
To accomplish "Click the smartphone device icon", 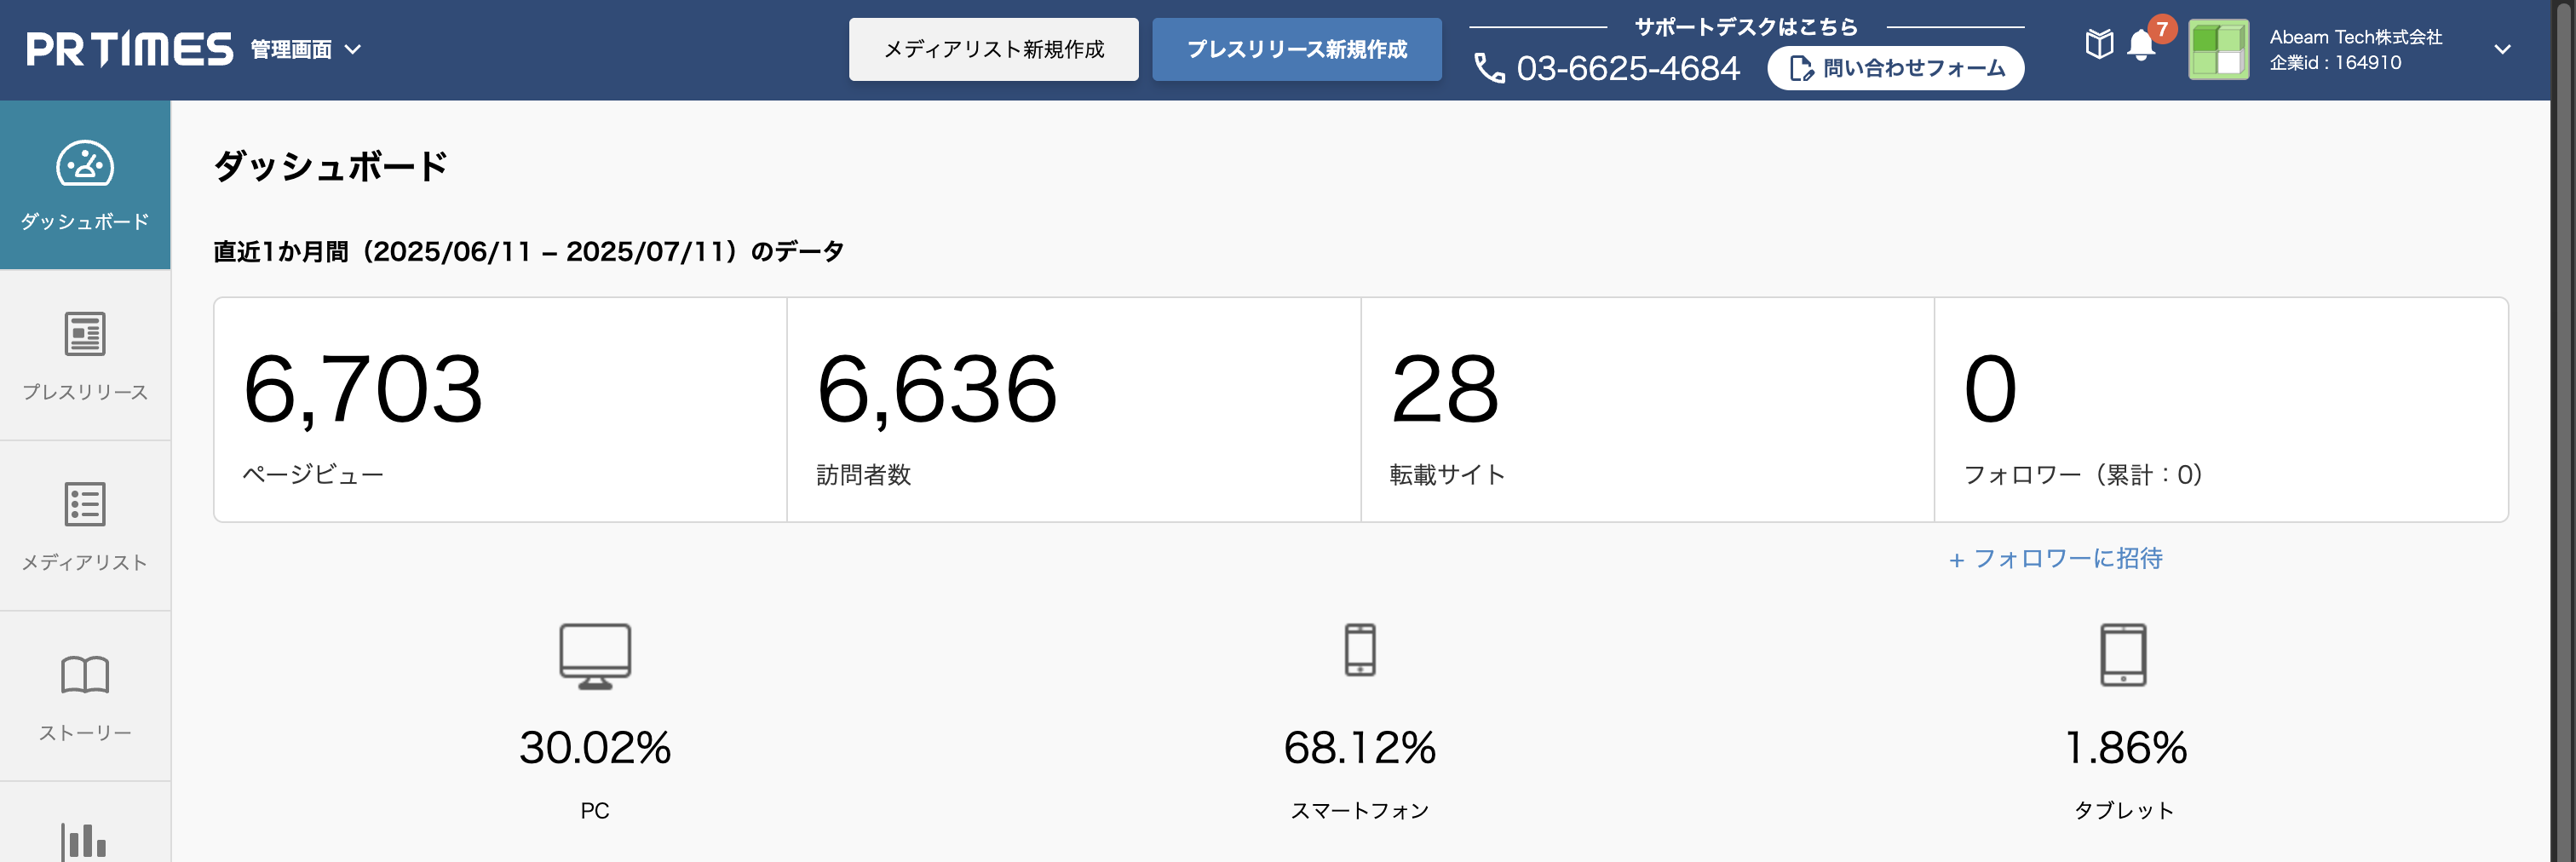I will [x=1360, y=650].
